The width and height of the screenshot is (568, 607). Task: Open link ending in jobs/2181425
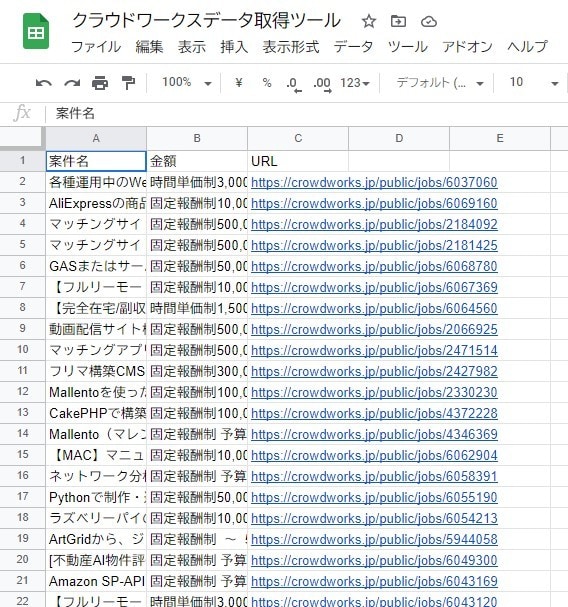coord(374,245)
